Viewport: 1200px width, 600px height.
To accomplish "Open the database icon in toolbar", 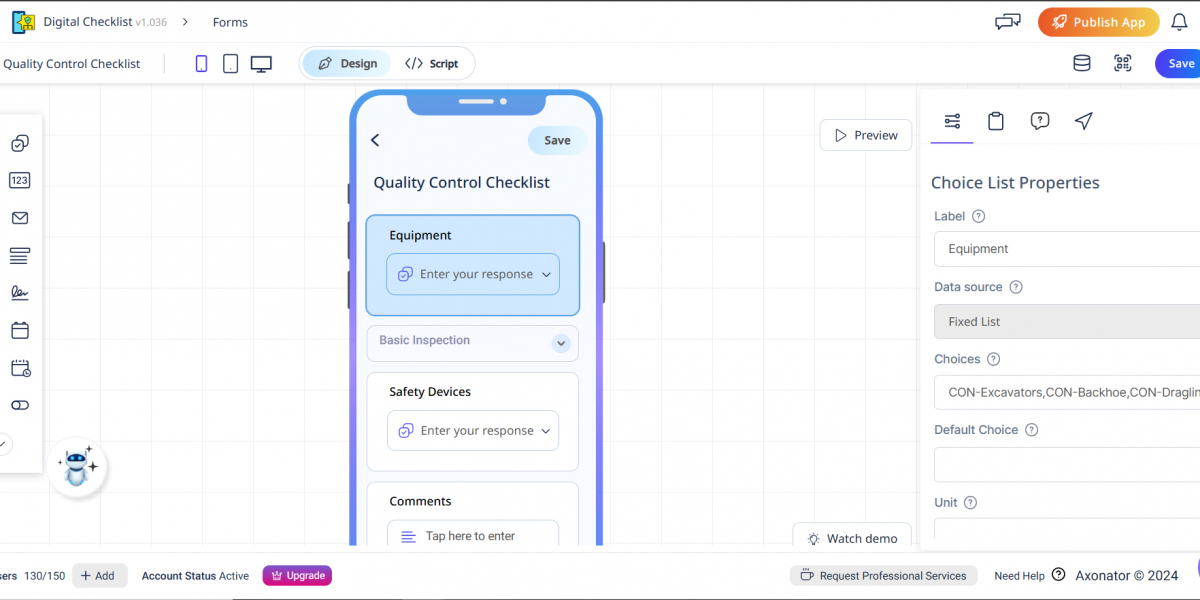I will pyautogui.click(x=1082, y=64).
